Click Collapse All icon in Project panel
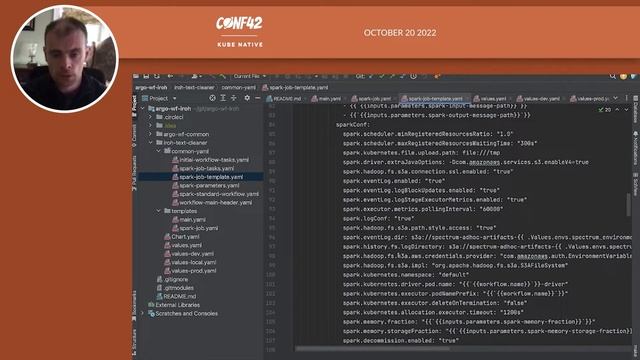 [x=233, y=98]
